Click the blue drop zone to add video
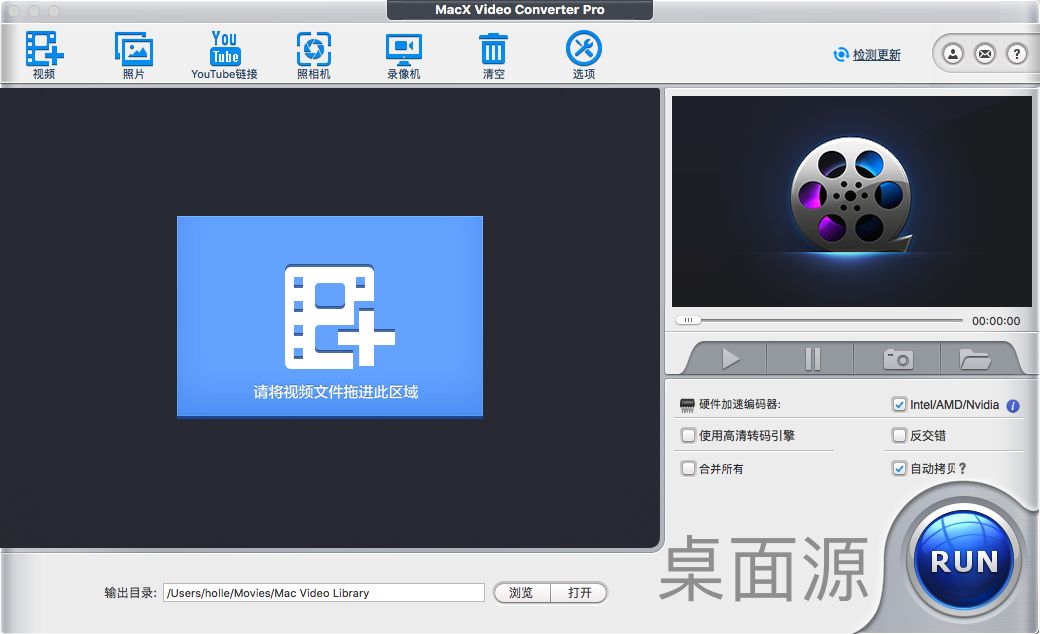 [330, 316]
